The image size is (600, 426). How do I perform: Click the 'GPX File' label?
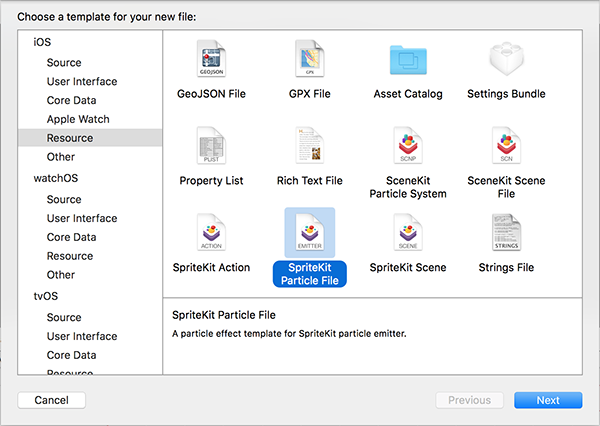click(x=310, y=94)
